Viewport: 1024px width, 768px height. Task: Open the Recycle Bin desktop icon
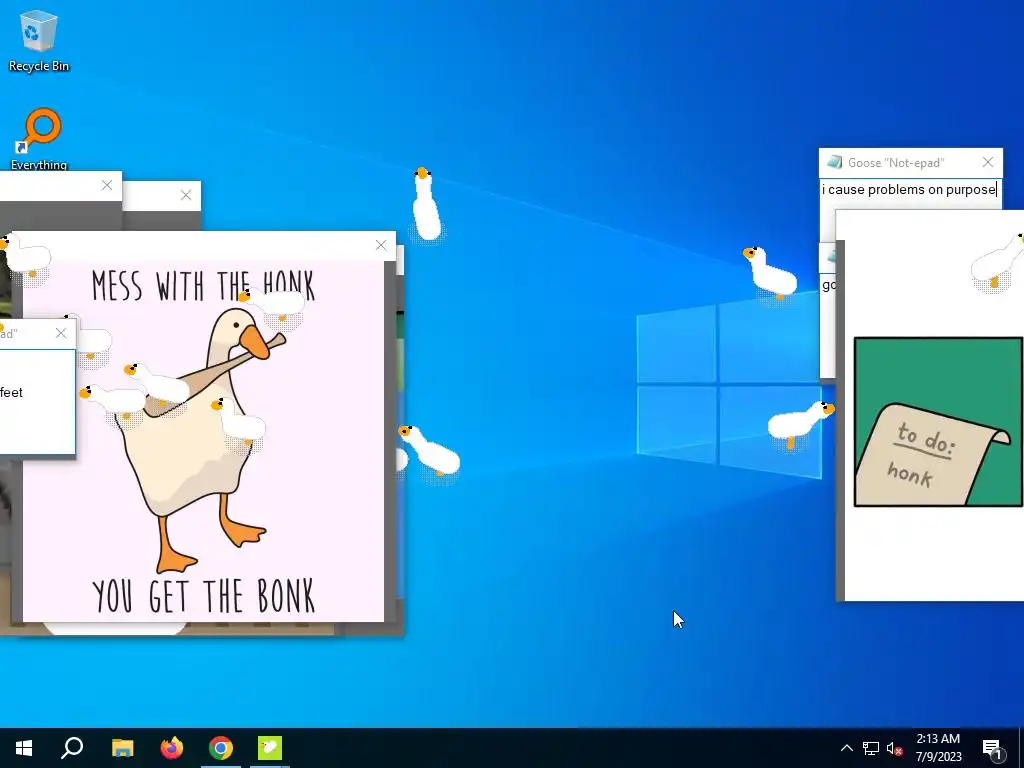(39, 40)
